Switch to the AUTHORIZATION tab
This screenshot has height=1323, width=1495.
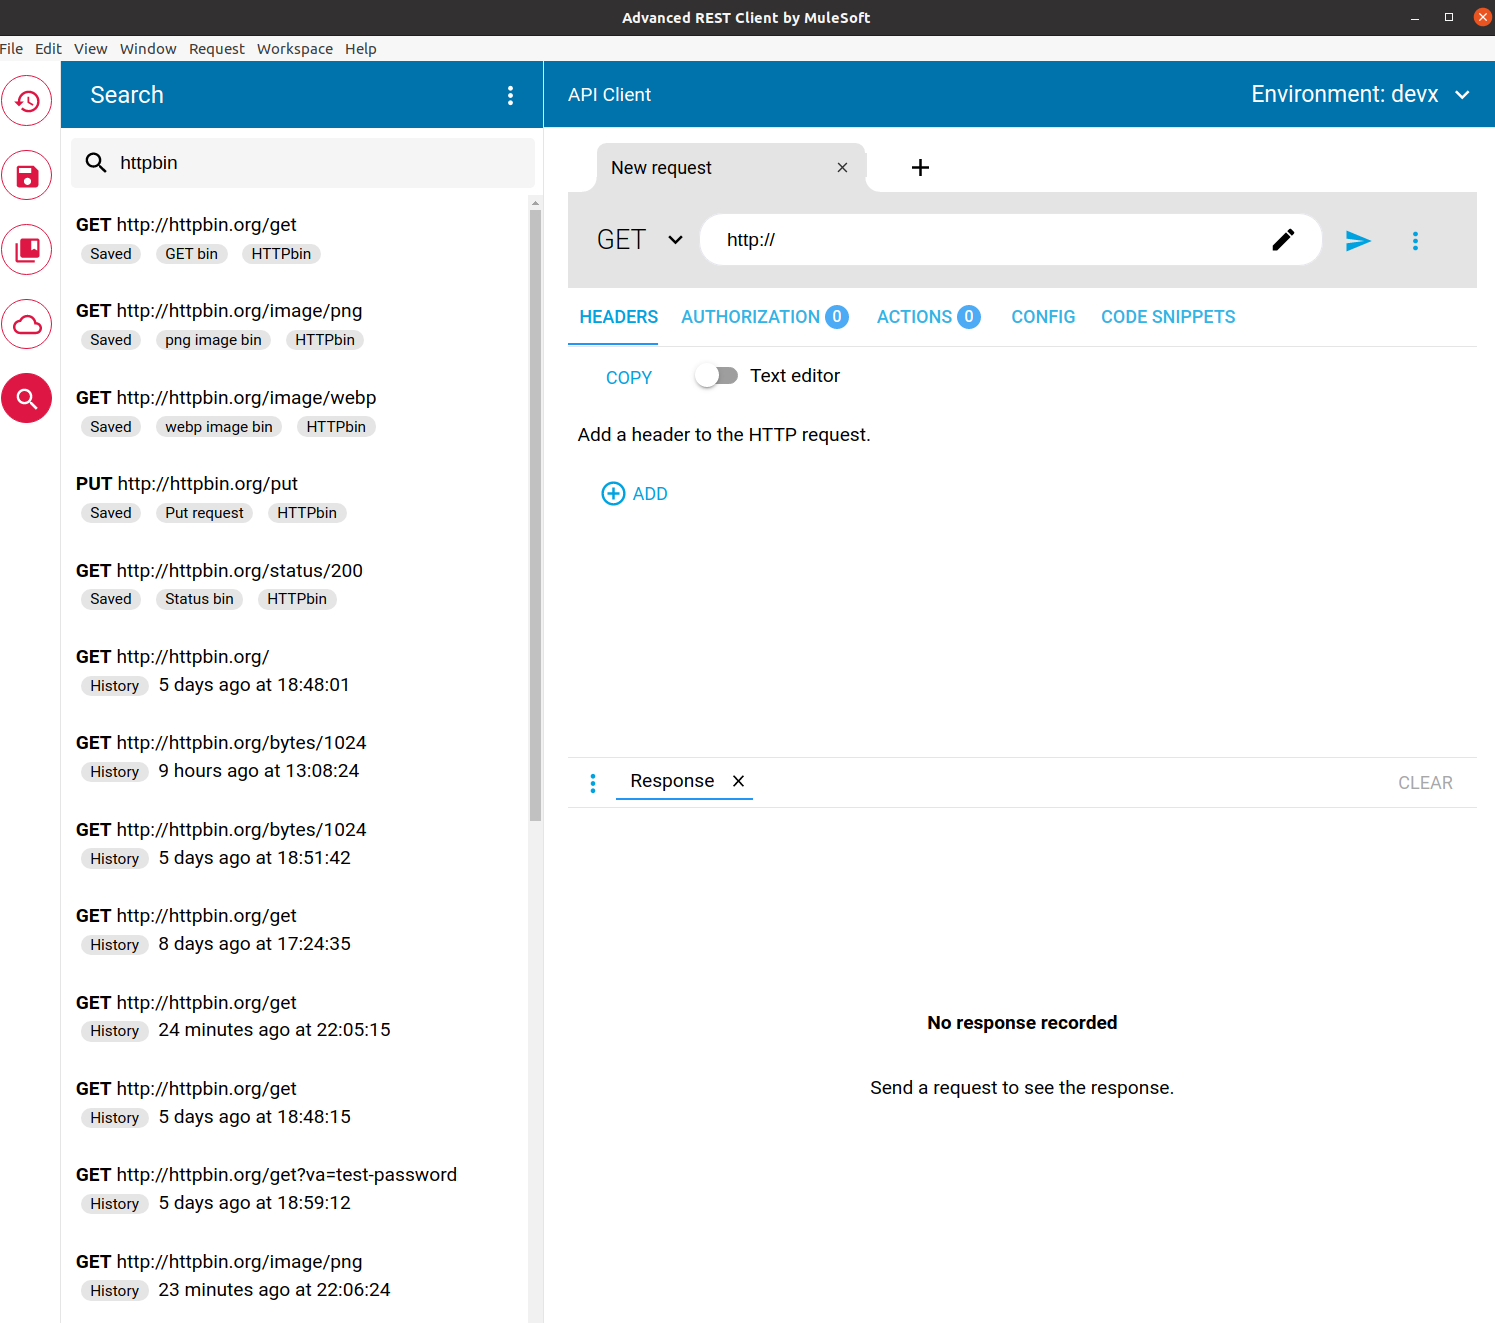coord(765,317)
